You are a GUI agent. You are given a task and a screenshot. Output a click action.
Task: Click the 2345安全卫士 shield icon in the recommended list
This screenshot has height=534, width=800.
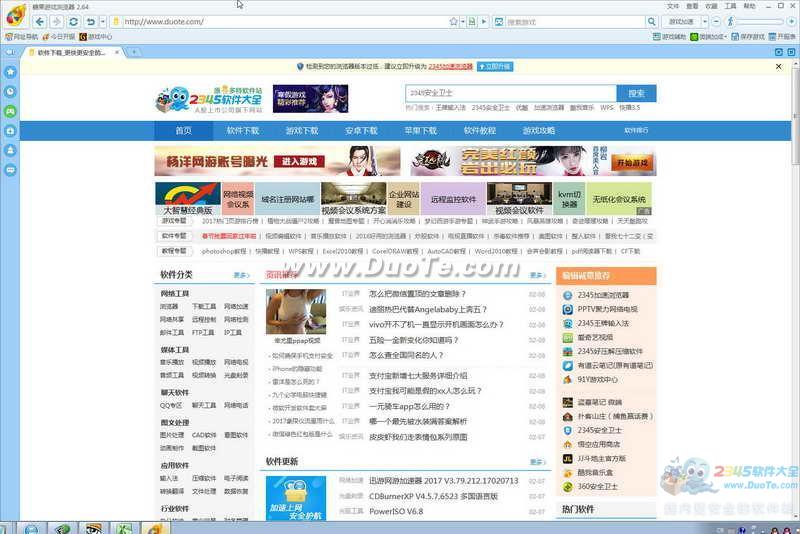567,430
